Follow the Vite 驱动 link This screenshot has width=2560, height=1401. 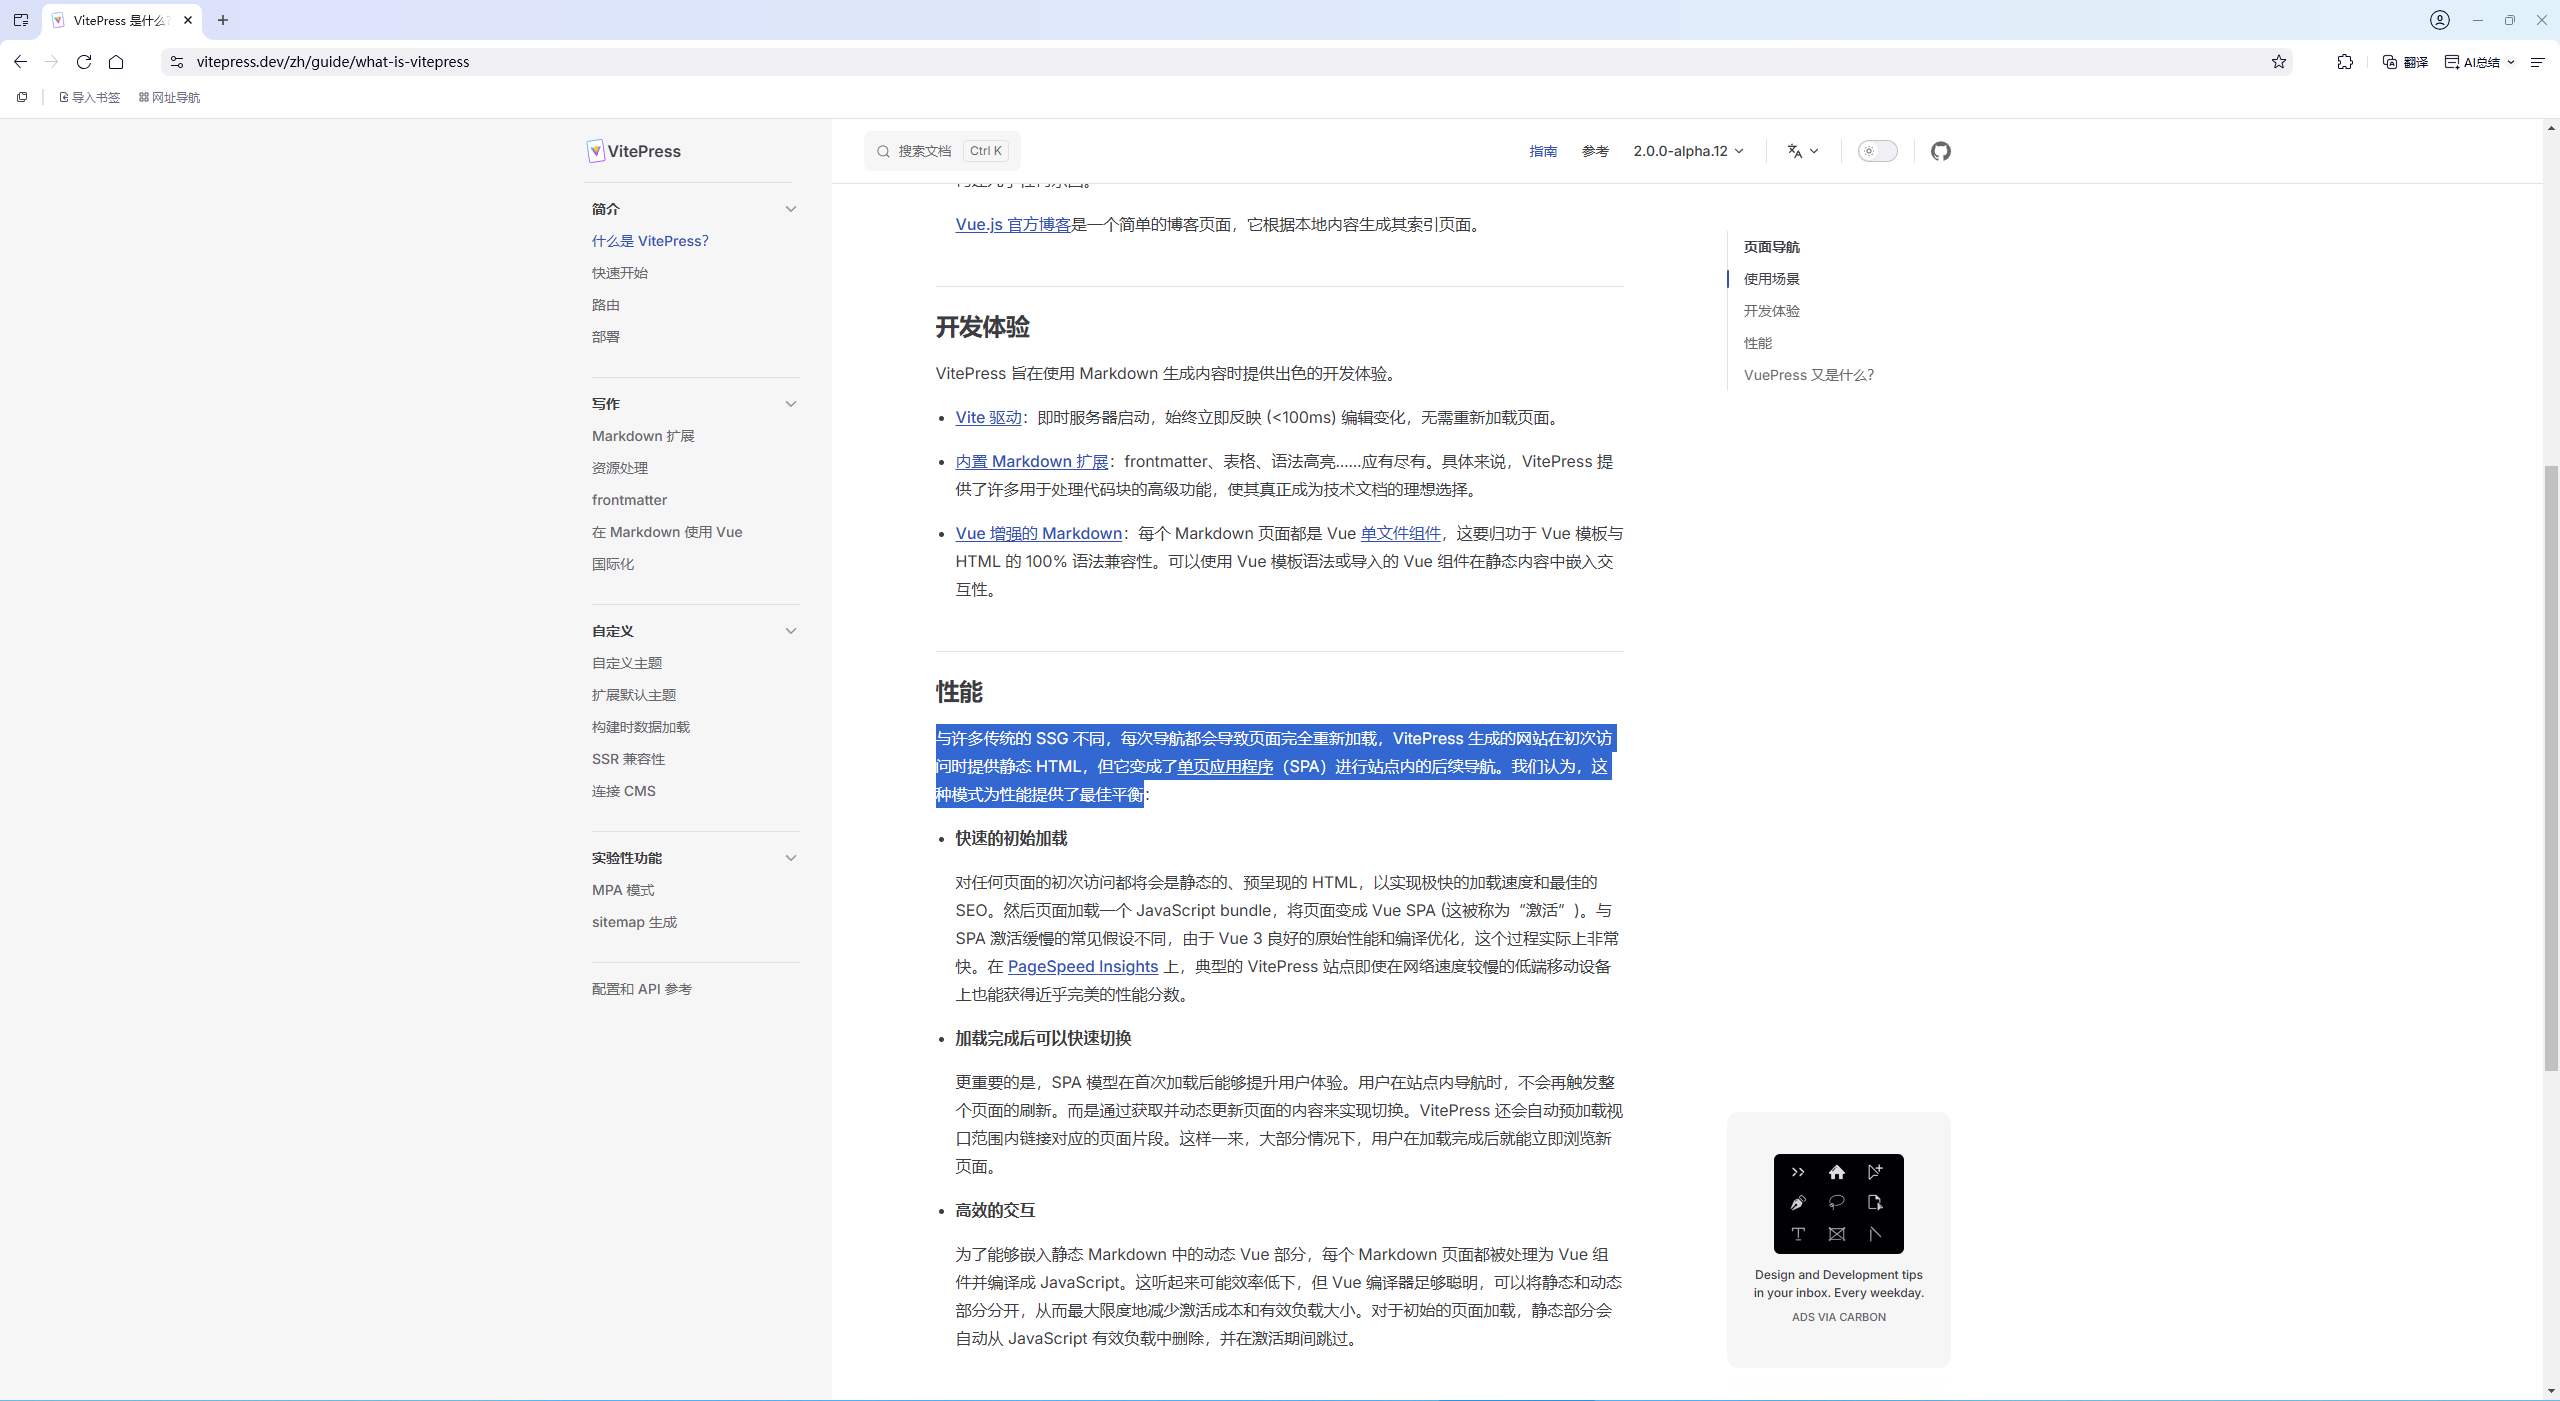pos(988,417)
